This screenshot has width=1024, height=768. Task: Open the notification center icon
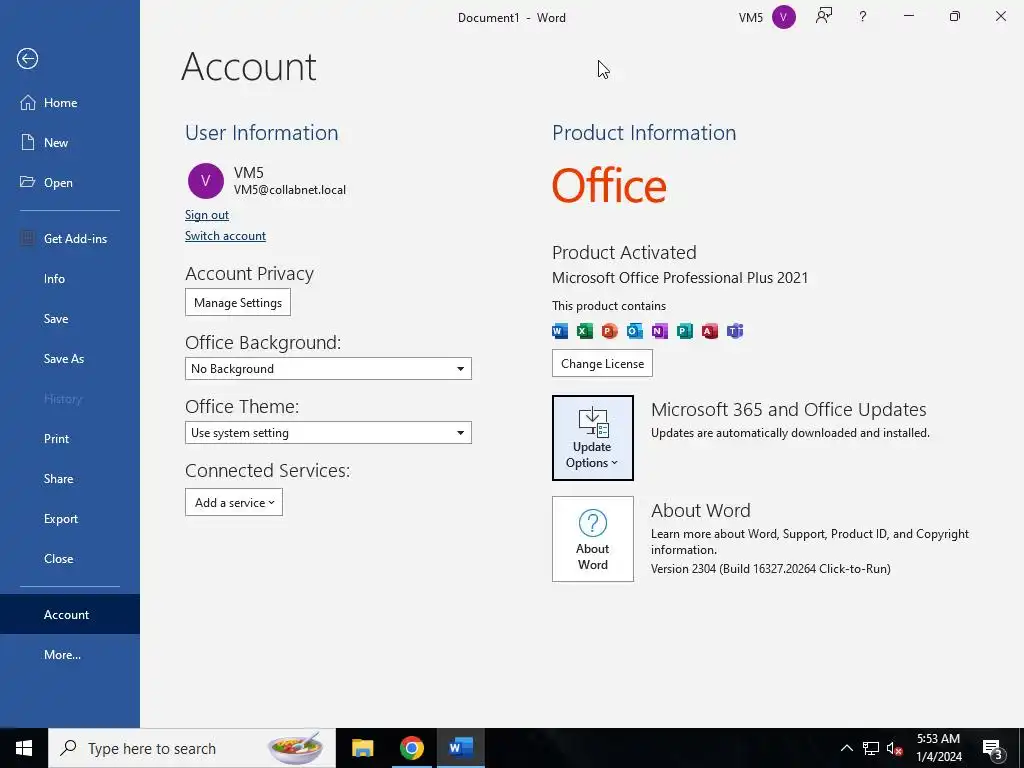click(x=993, y=749)
